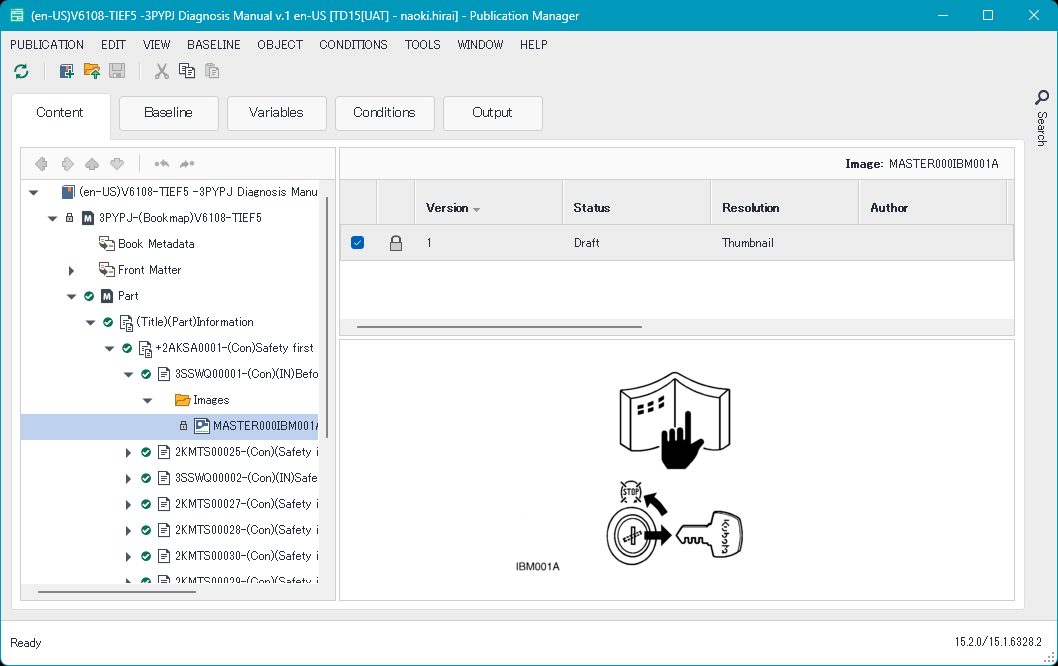Select the Cut scissors icon

[x=162, y=70]
